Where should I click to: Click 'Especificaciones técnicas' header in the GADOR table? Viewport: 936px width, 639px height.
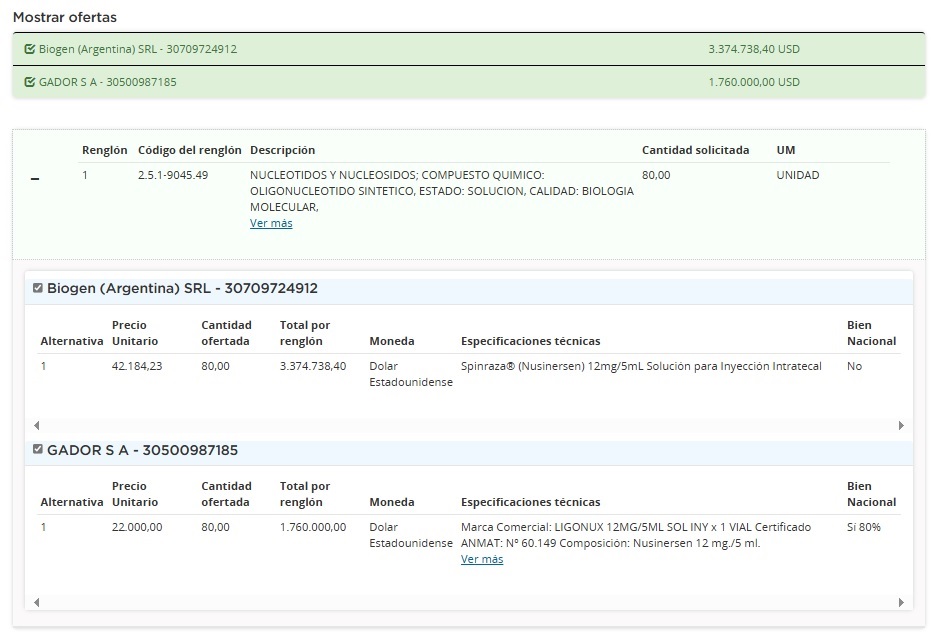530,502
